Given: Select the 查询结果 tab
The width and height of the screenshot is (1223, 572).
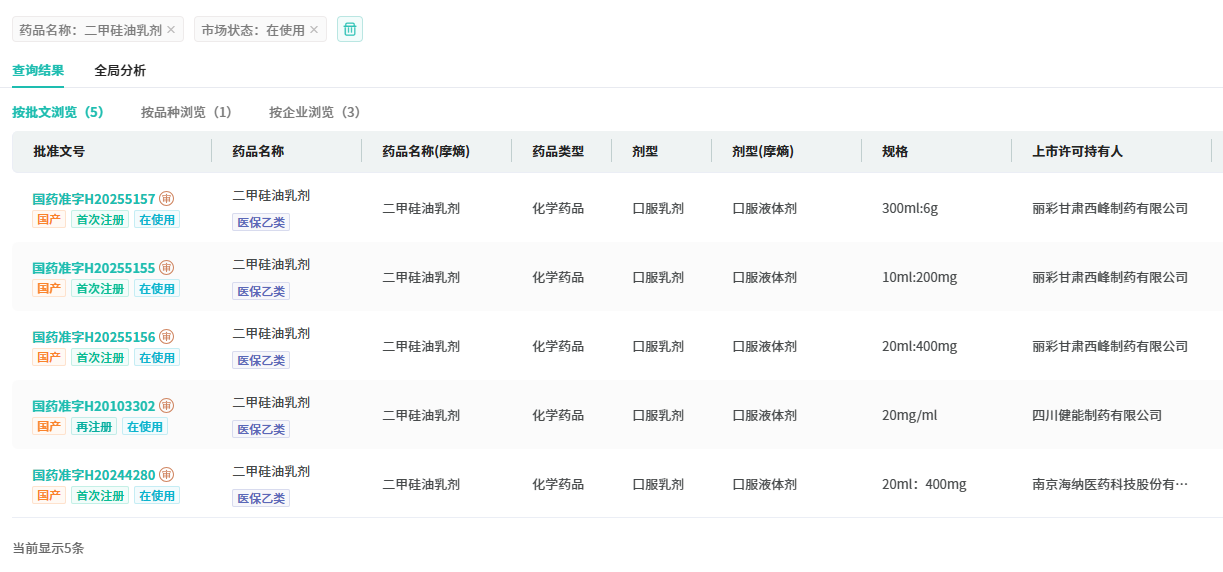Looking at the screenshot, I should point(38,70).
